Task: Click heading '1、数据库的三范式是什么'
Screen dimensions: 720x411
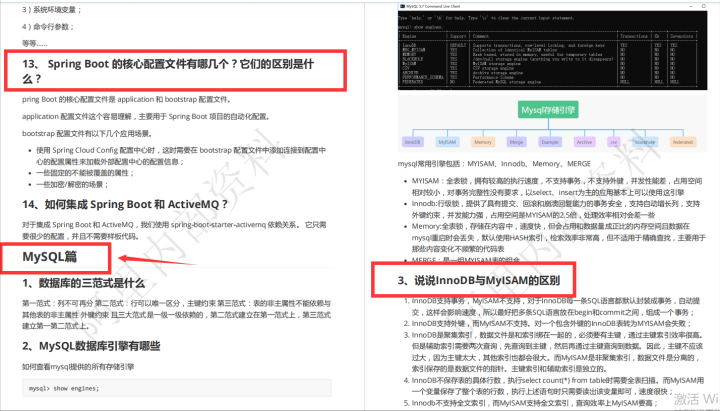Action: point(84,283)
